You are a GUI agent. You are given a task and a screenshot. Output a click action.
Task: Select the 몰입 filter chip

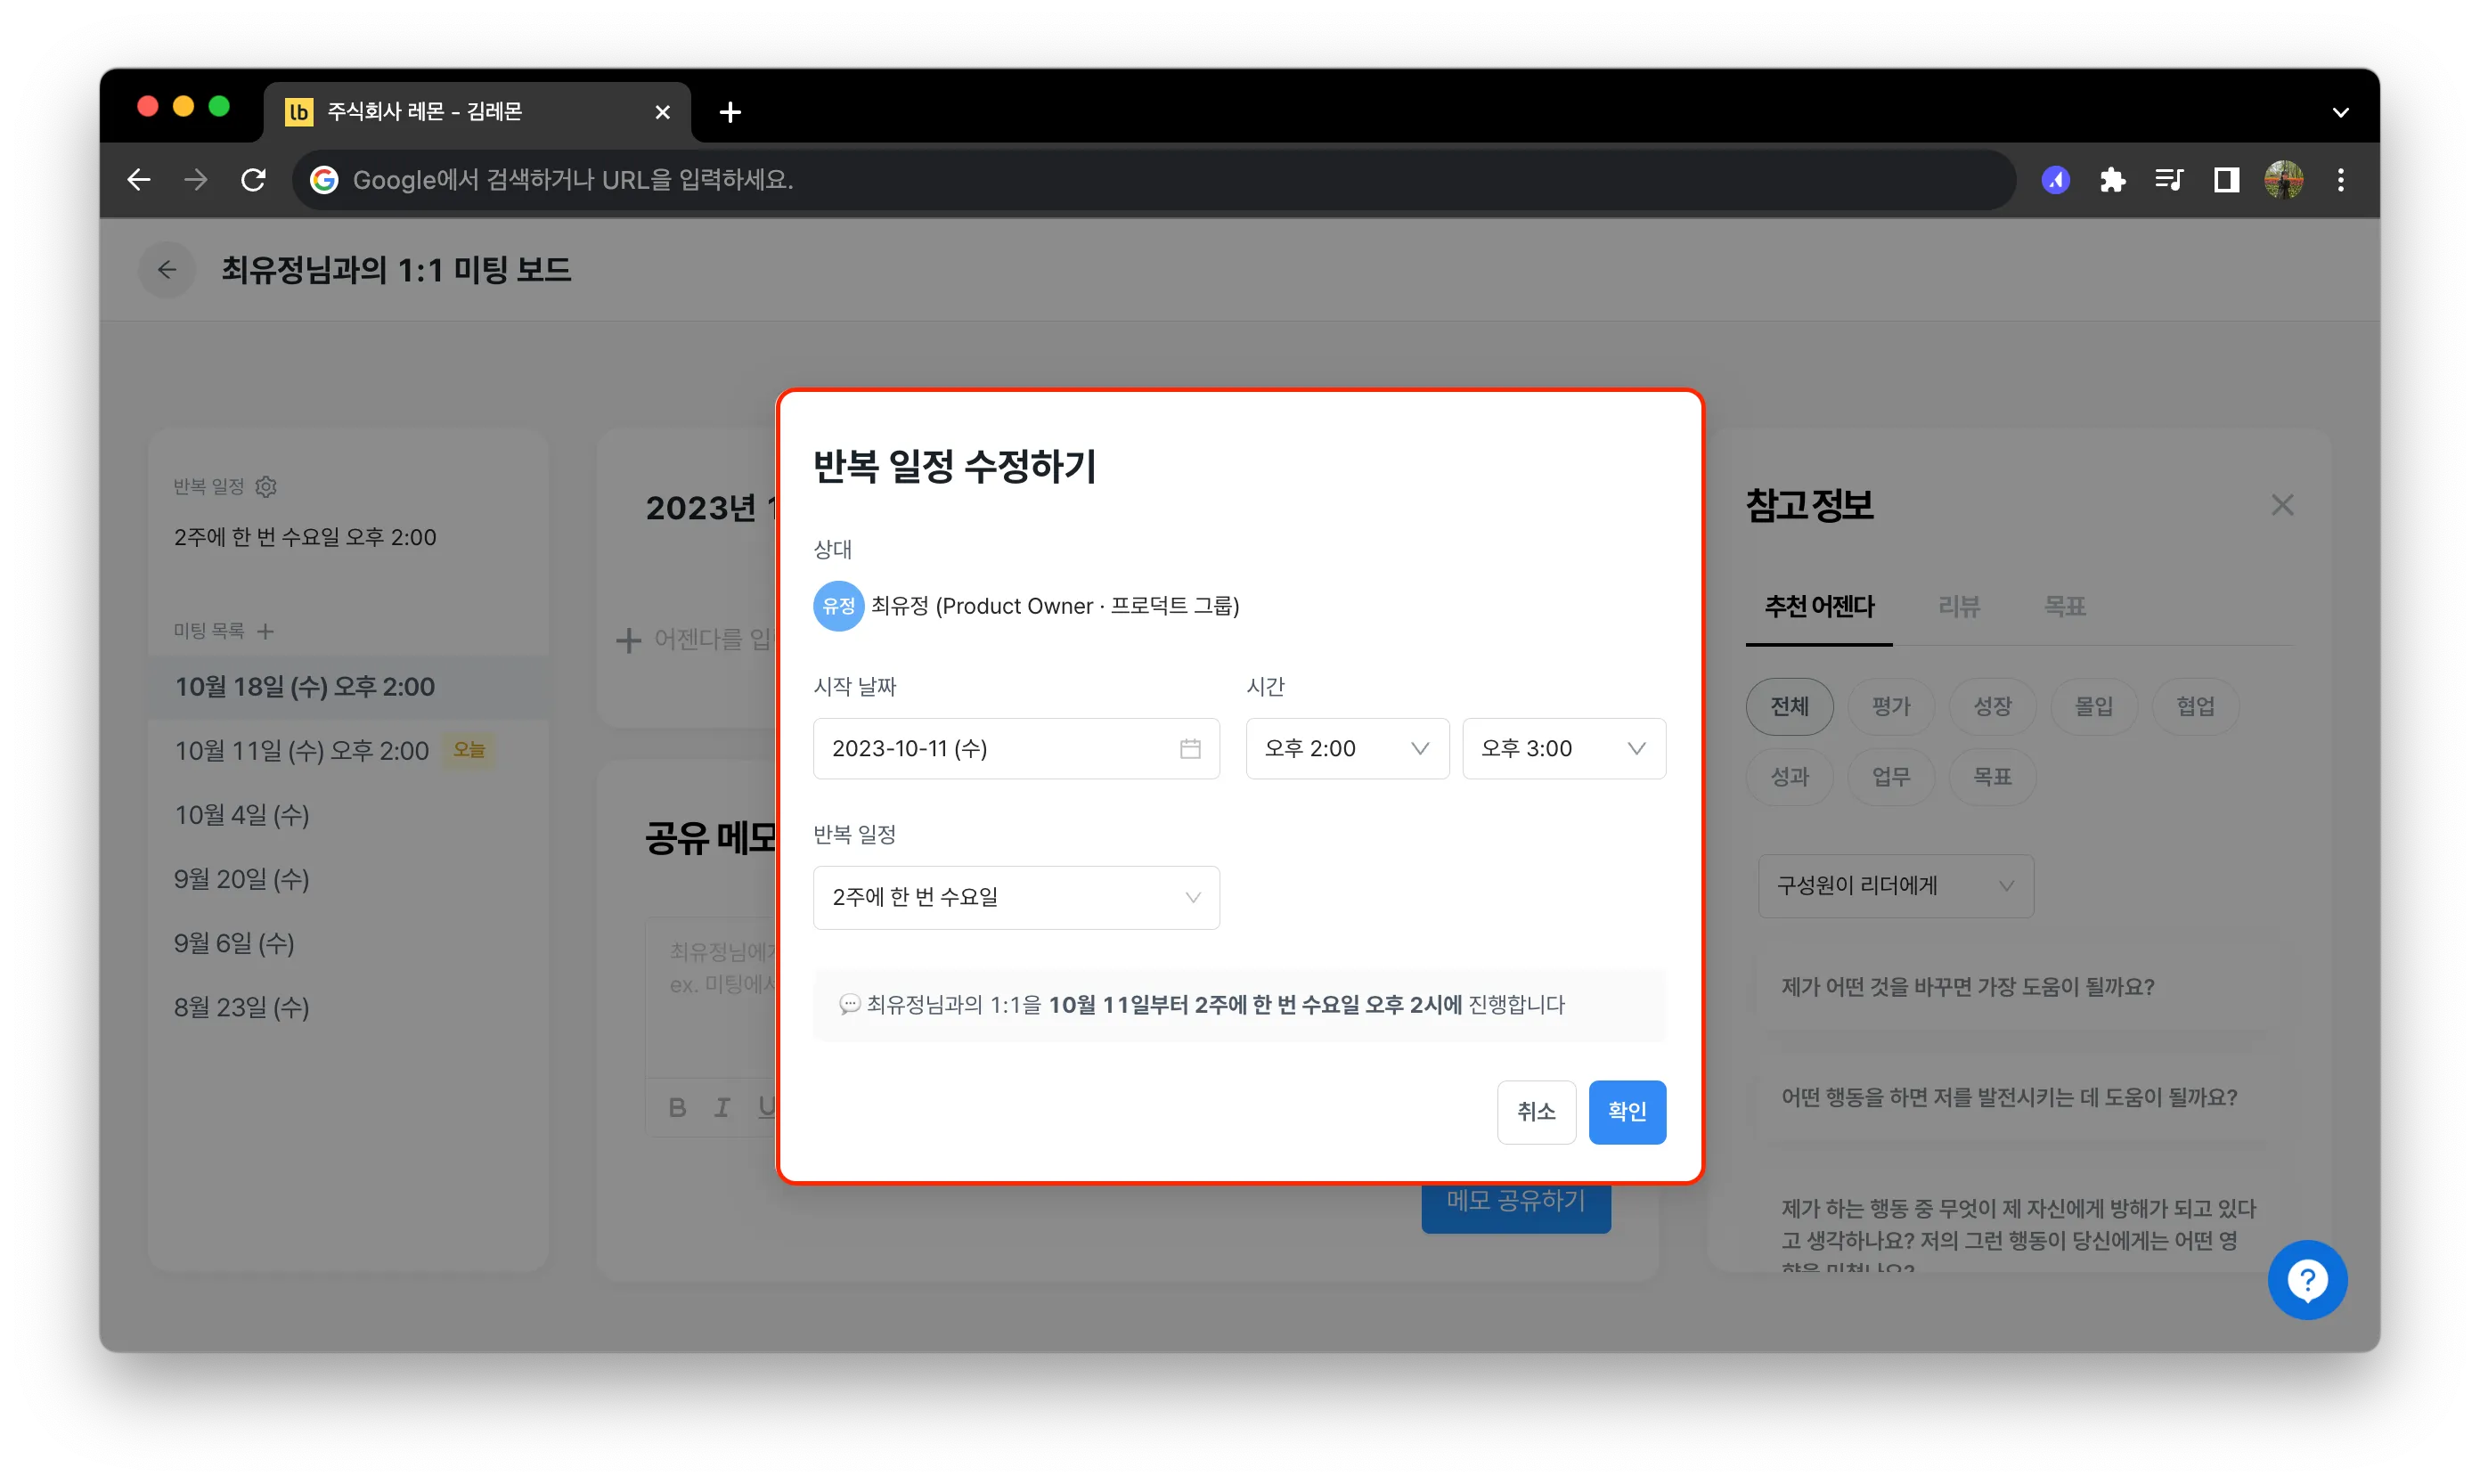[x=2094, y=707]
